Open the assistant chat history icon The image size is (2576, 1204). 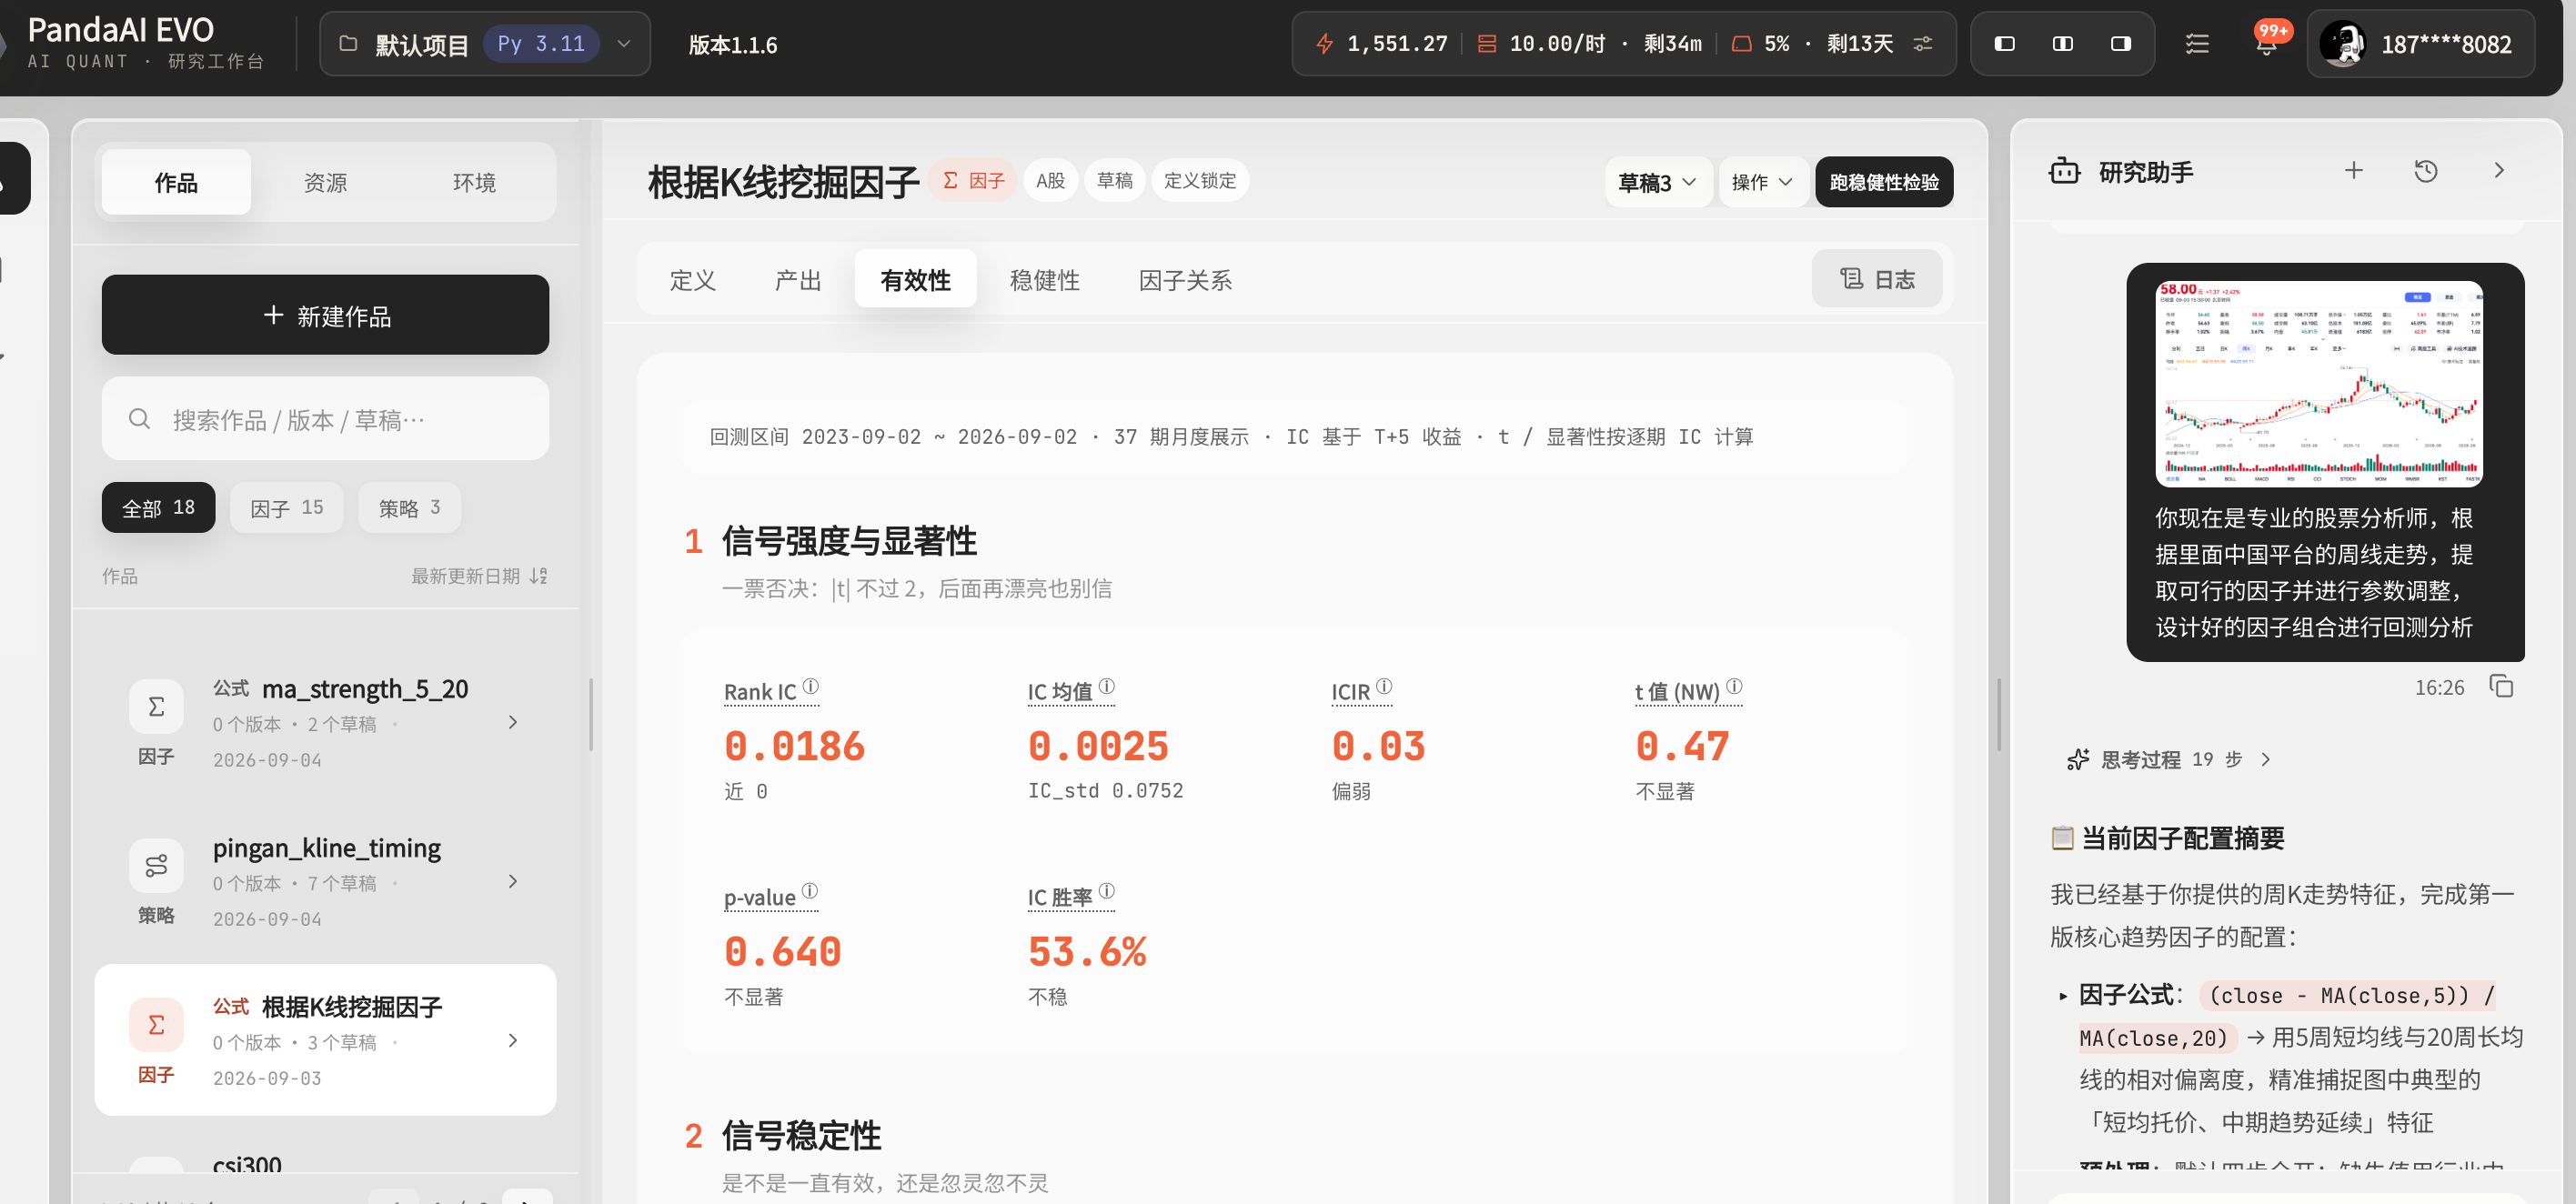(2425, 171)
